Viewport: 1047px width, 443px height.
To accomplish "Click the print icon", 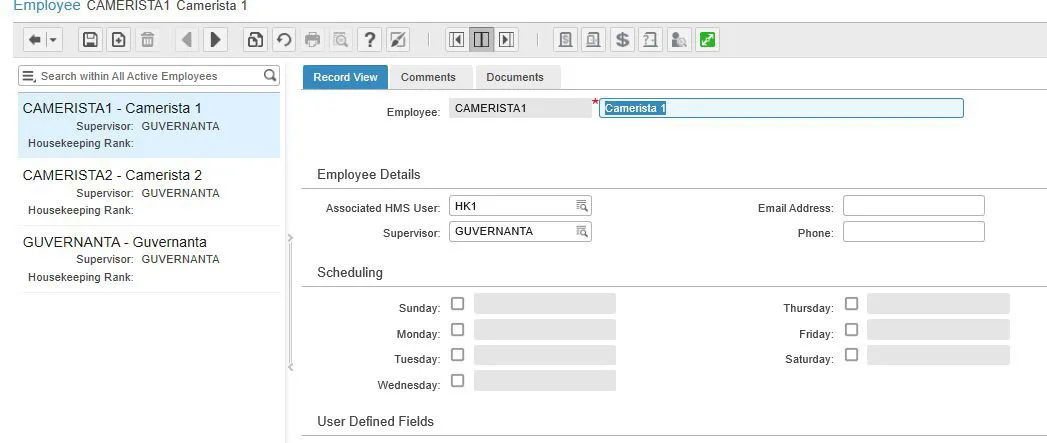I will point(312,40).
